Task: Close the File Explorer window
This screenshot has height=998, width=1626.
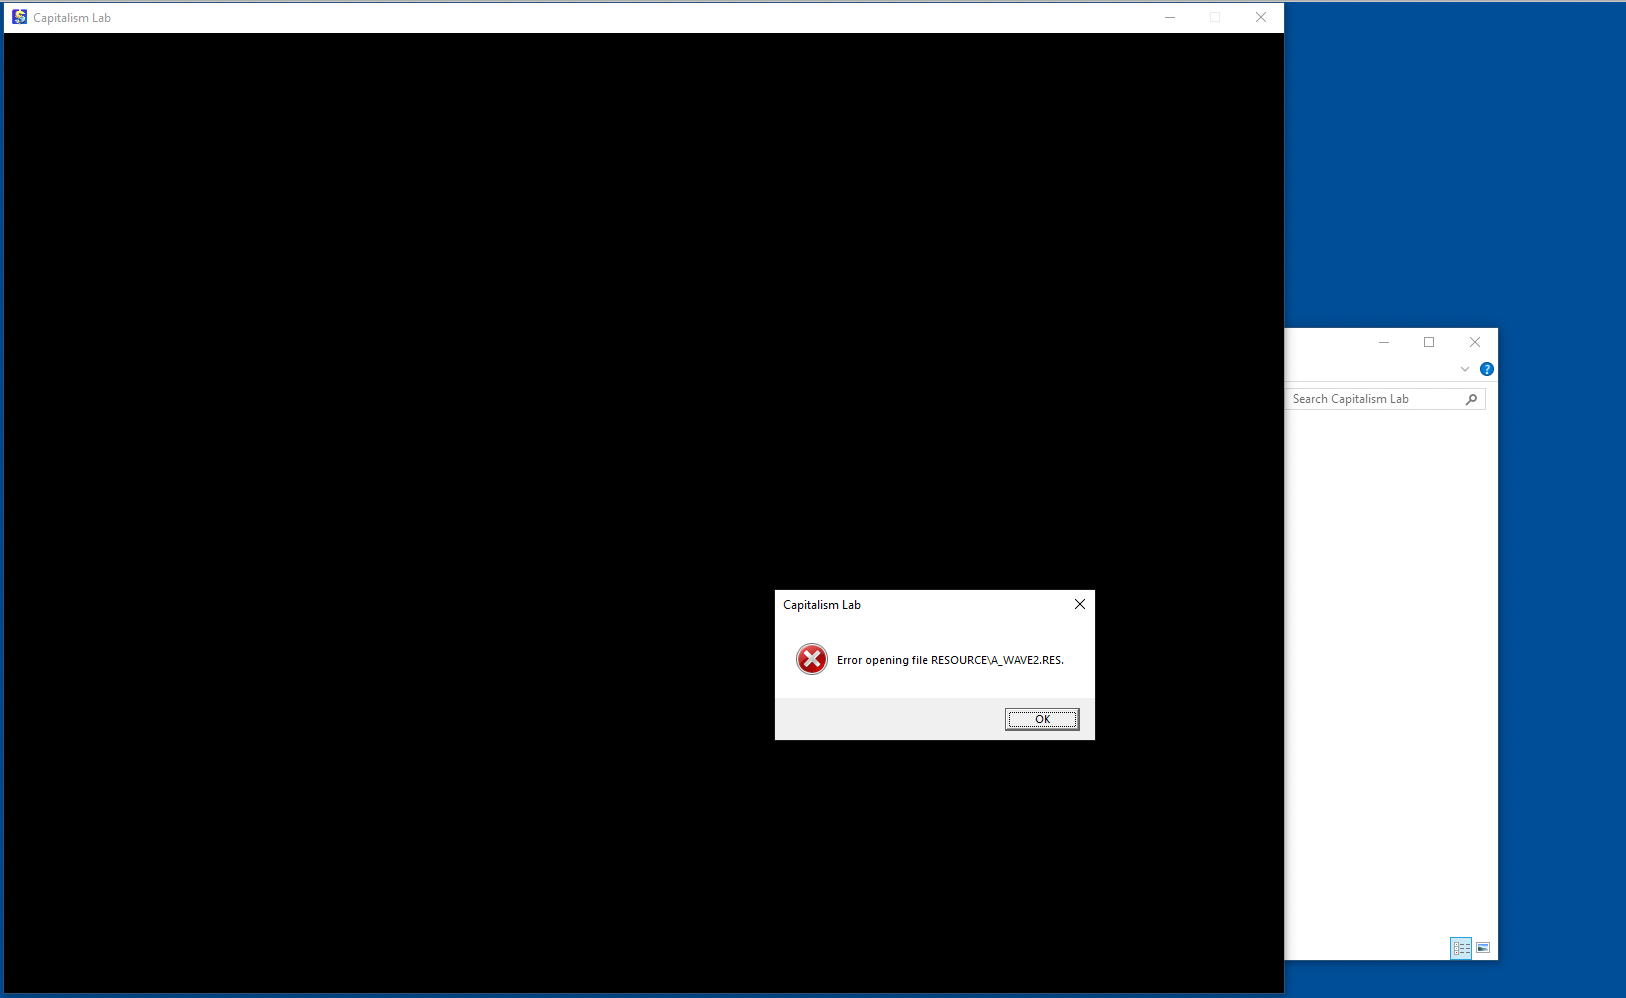Action: click(1475, 342)
